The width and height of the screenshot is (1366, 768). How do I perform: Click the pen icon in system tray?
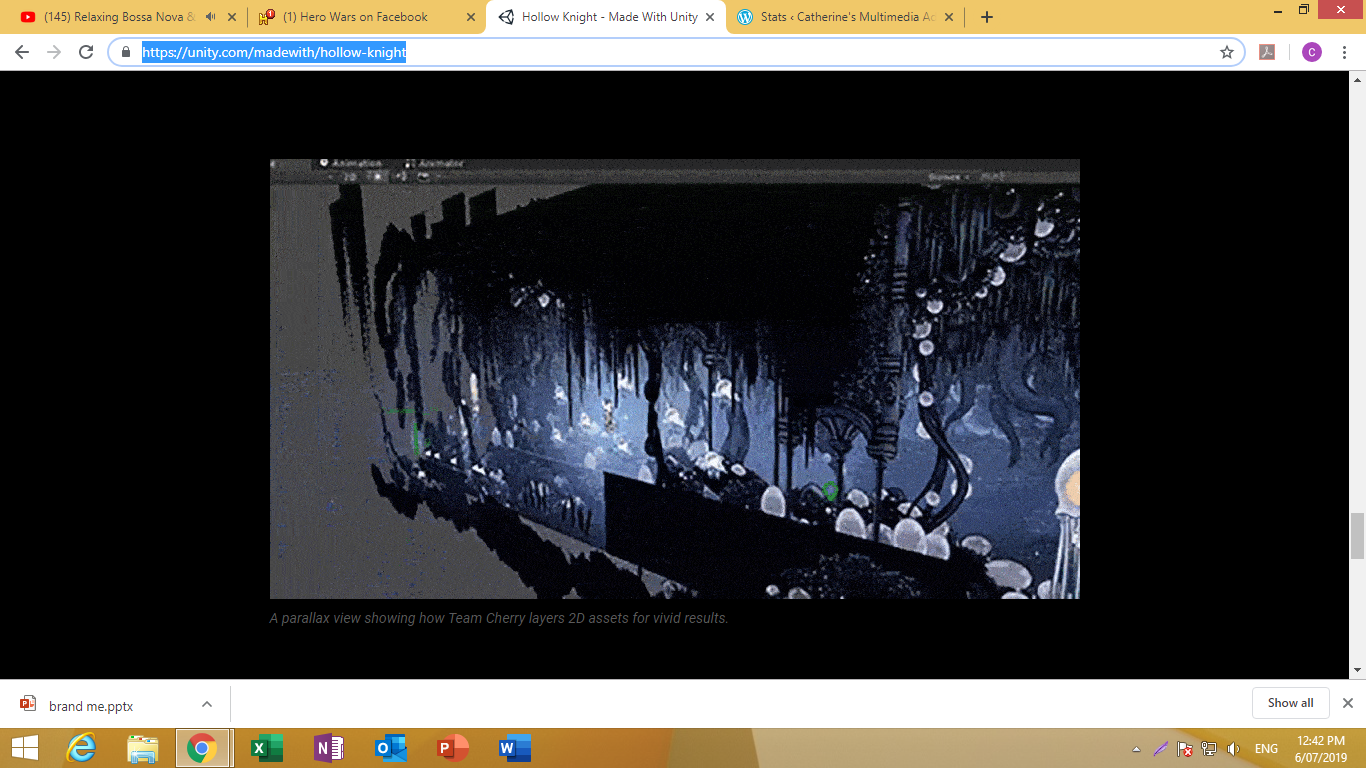[1160, 749]
